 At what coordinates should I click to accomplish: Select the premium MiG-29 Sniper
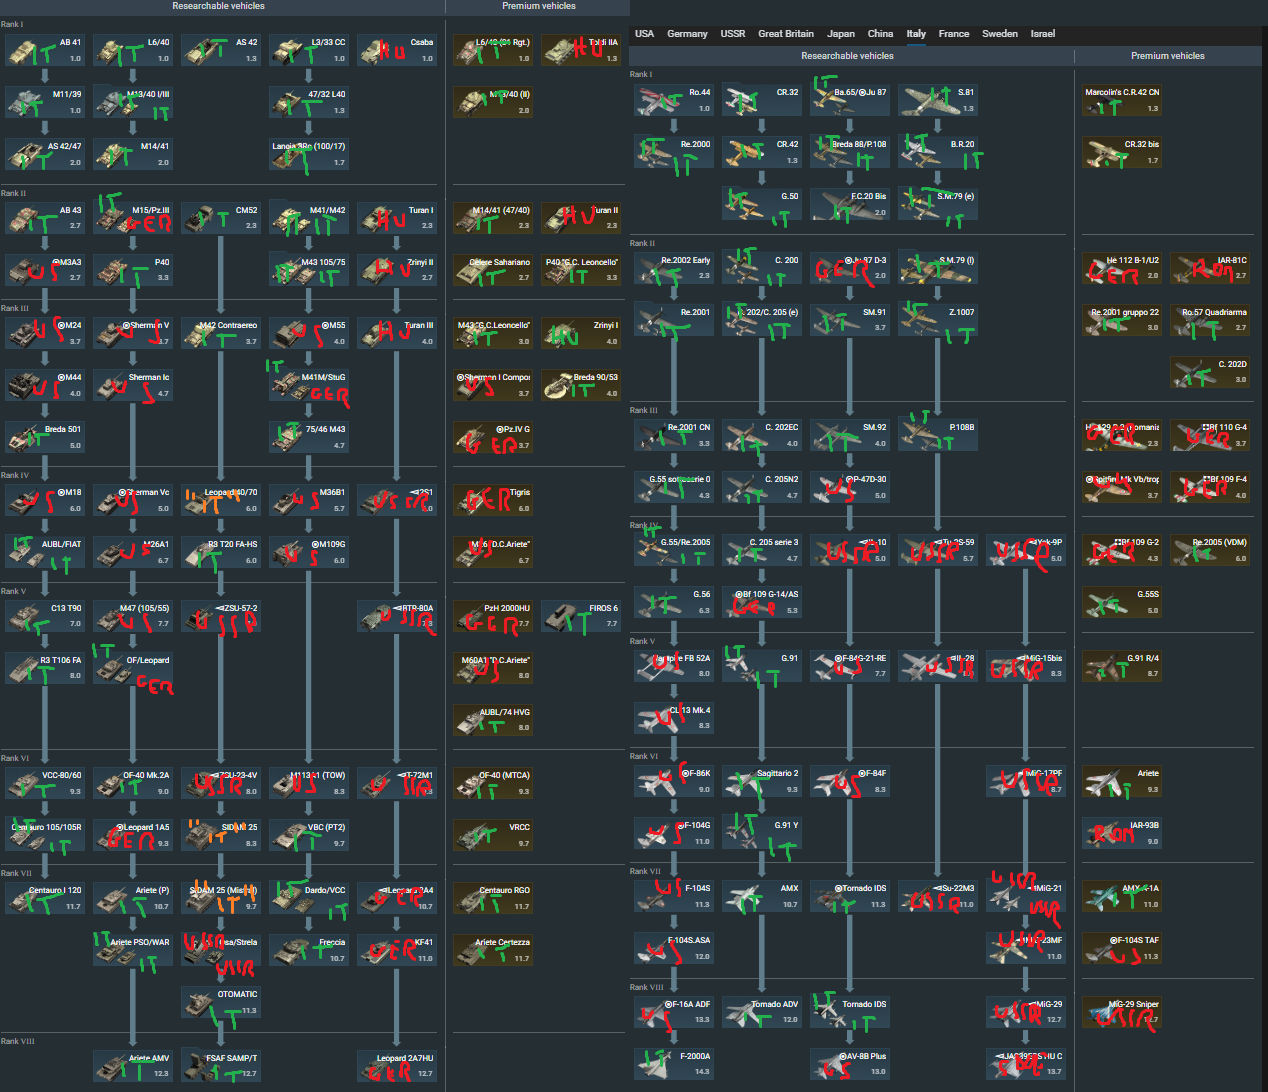1122,1012
